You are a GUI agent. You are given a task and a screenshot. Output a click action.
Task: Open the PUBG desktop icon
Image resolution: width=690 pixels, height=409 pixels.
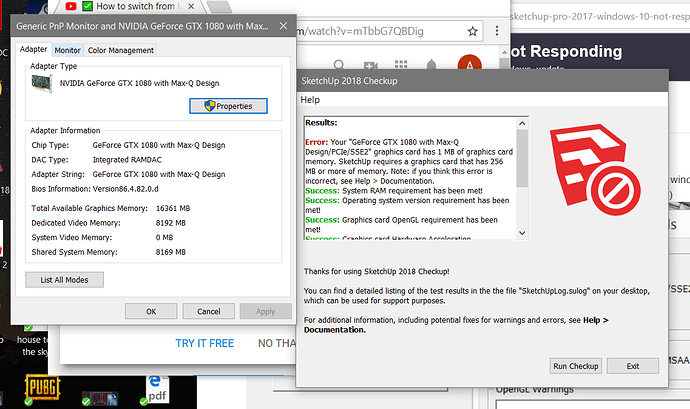tap(42, 387)
